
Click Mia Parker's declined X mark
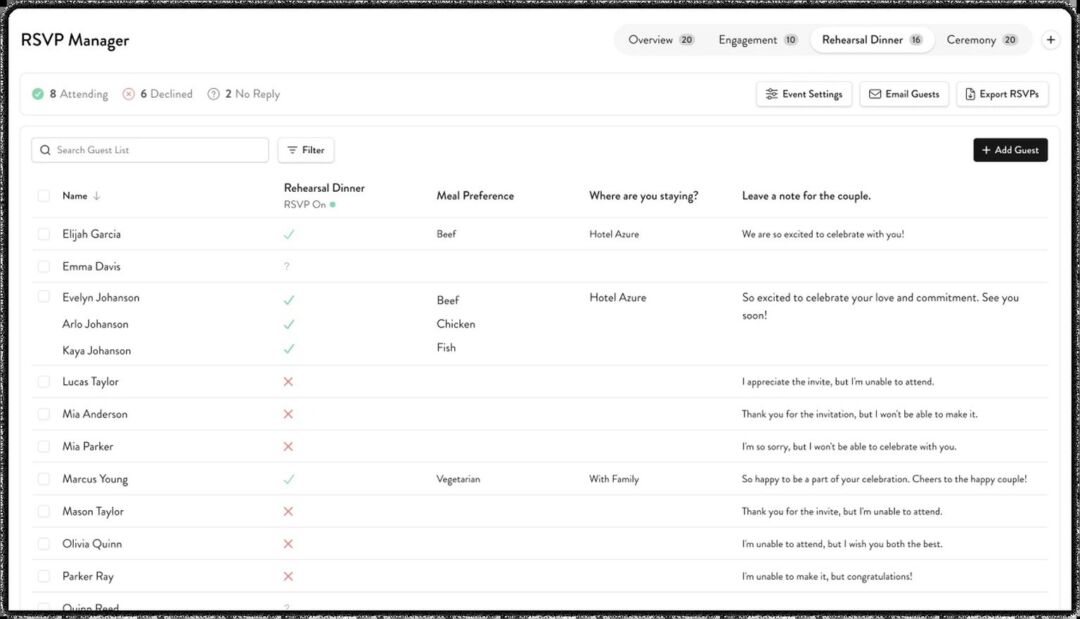(x=288, y=446)
